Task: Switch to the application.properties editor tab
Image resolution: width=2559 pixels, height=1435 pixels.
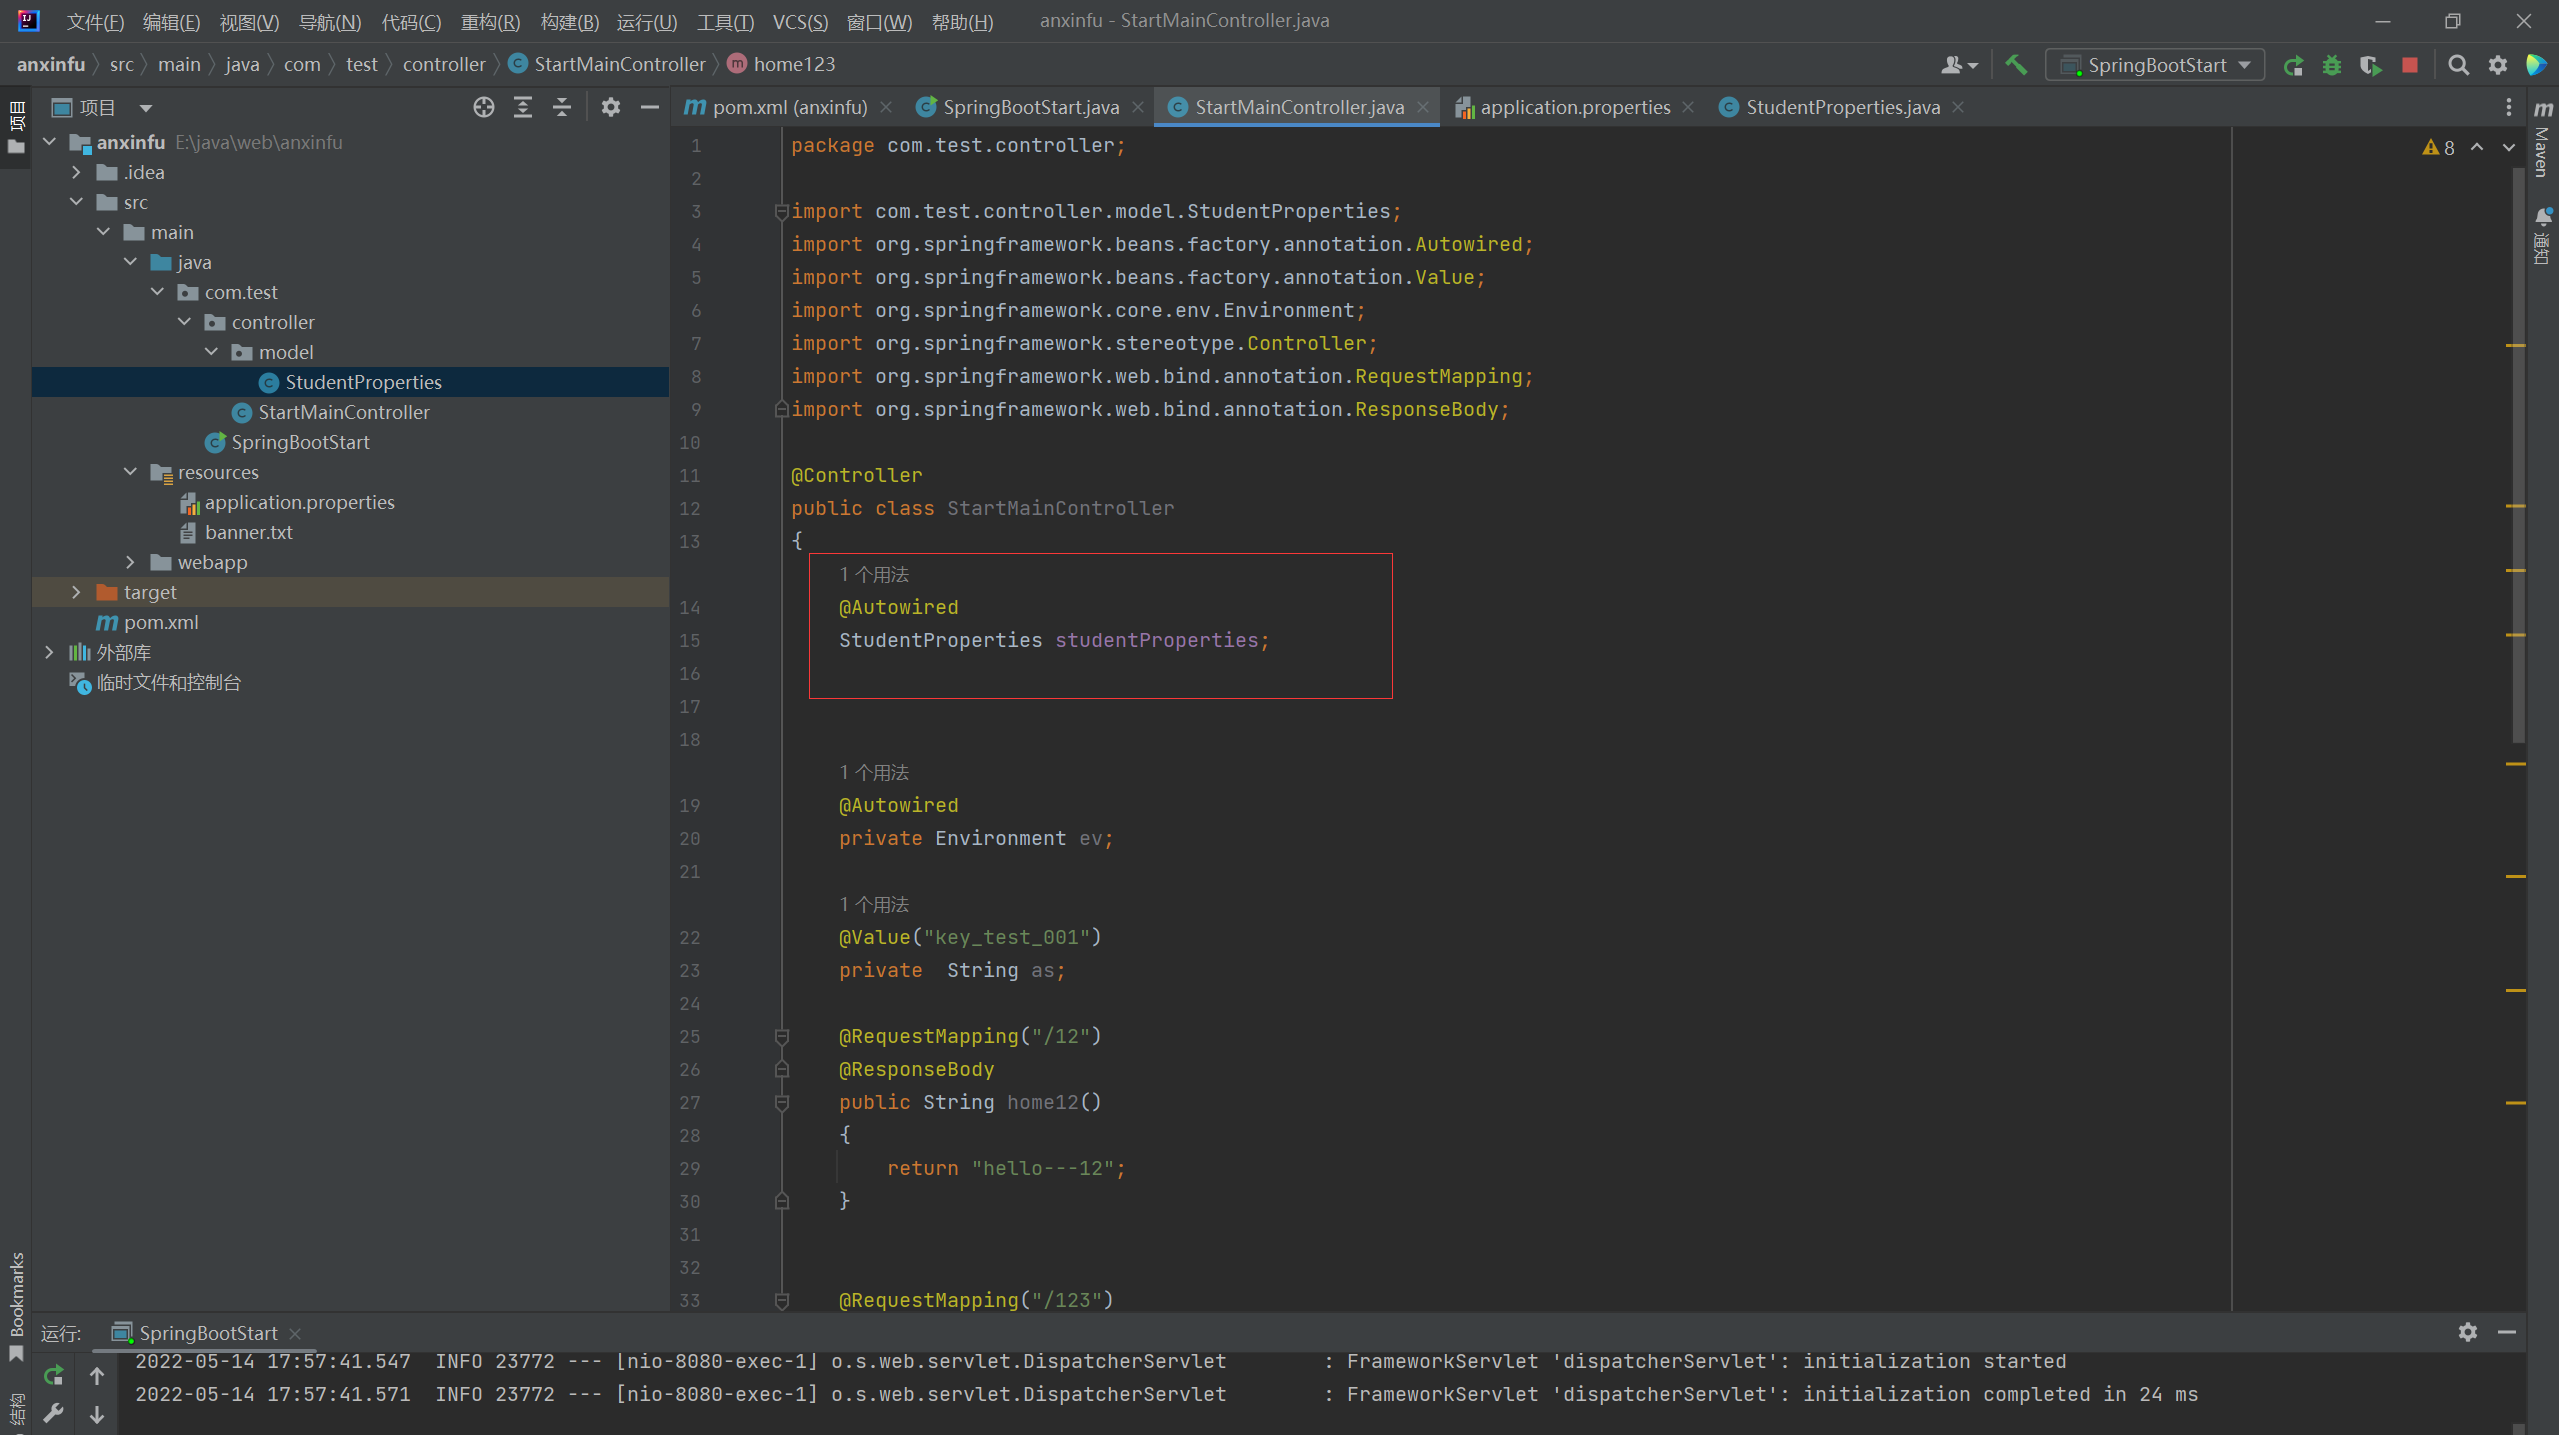Action: (1574, 107)
